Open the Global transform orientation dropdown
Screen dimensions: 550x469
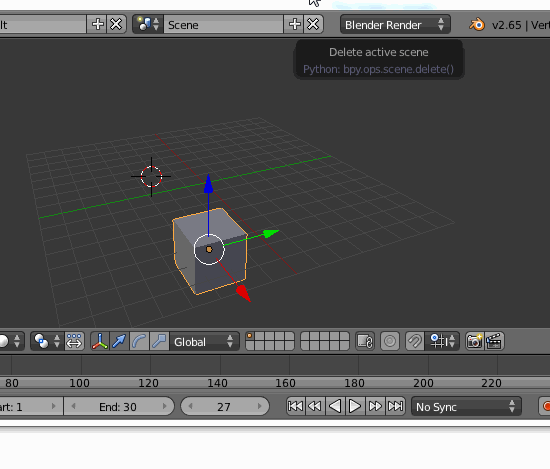204,341
